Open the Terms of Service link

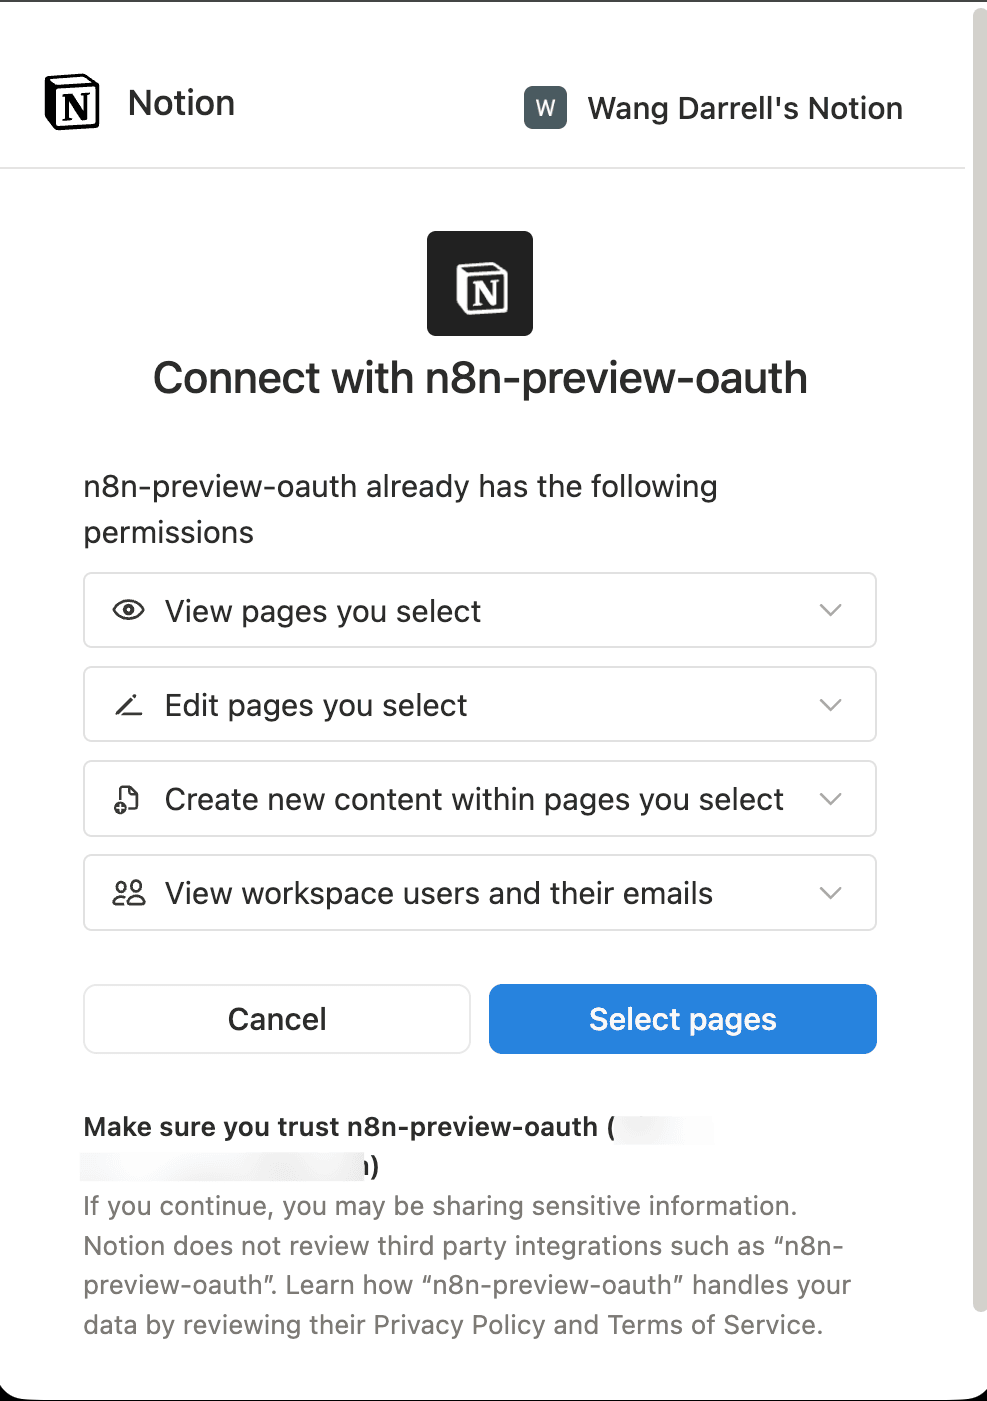click(713, 1325)
